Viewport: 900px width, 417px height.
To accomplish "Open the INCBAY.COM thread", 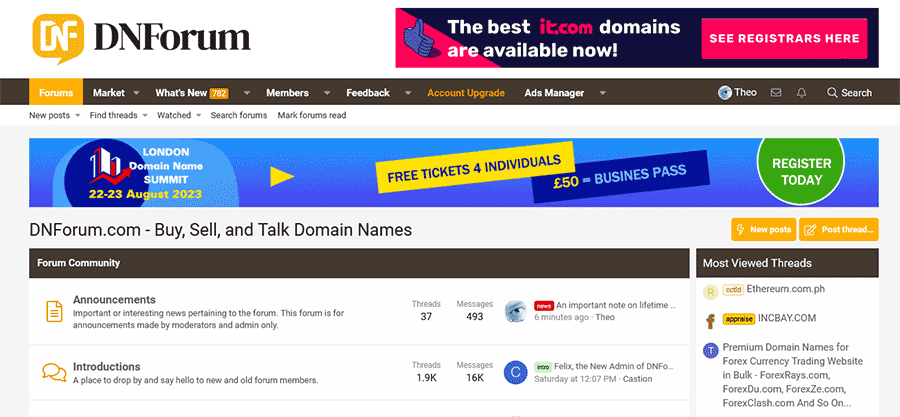I will (x=787, y=318).
